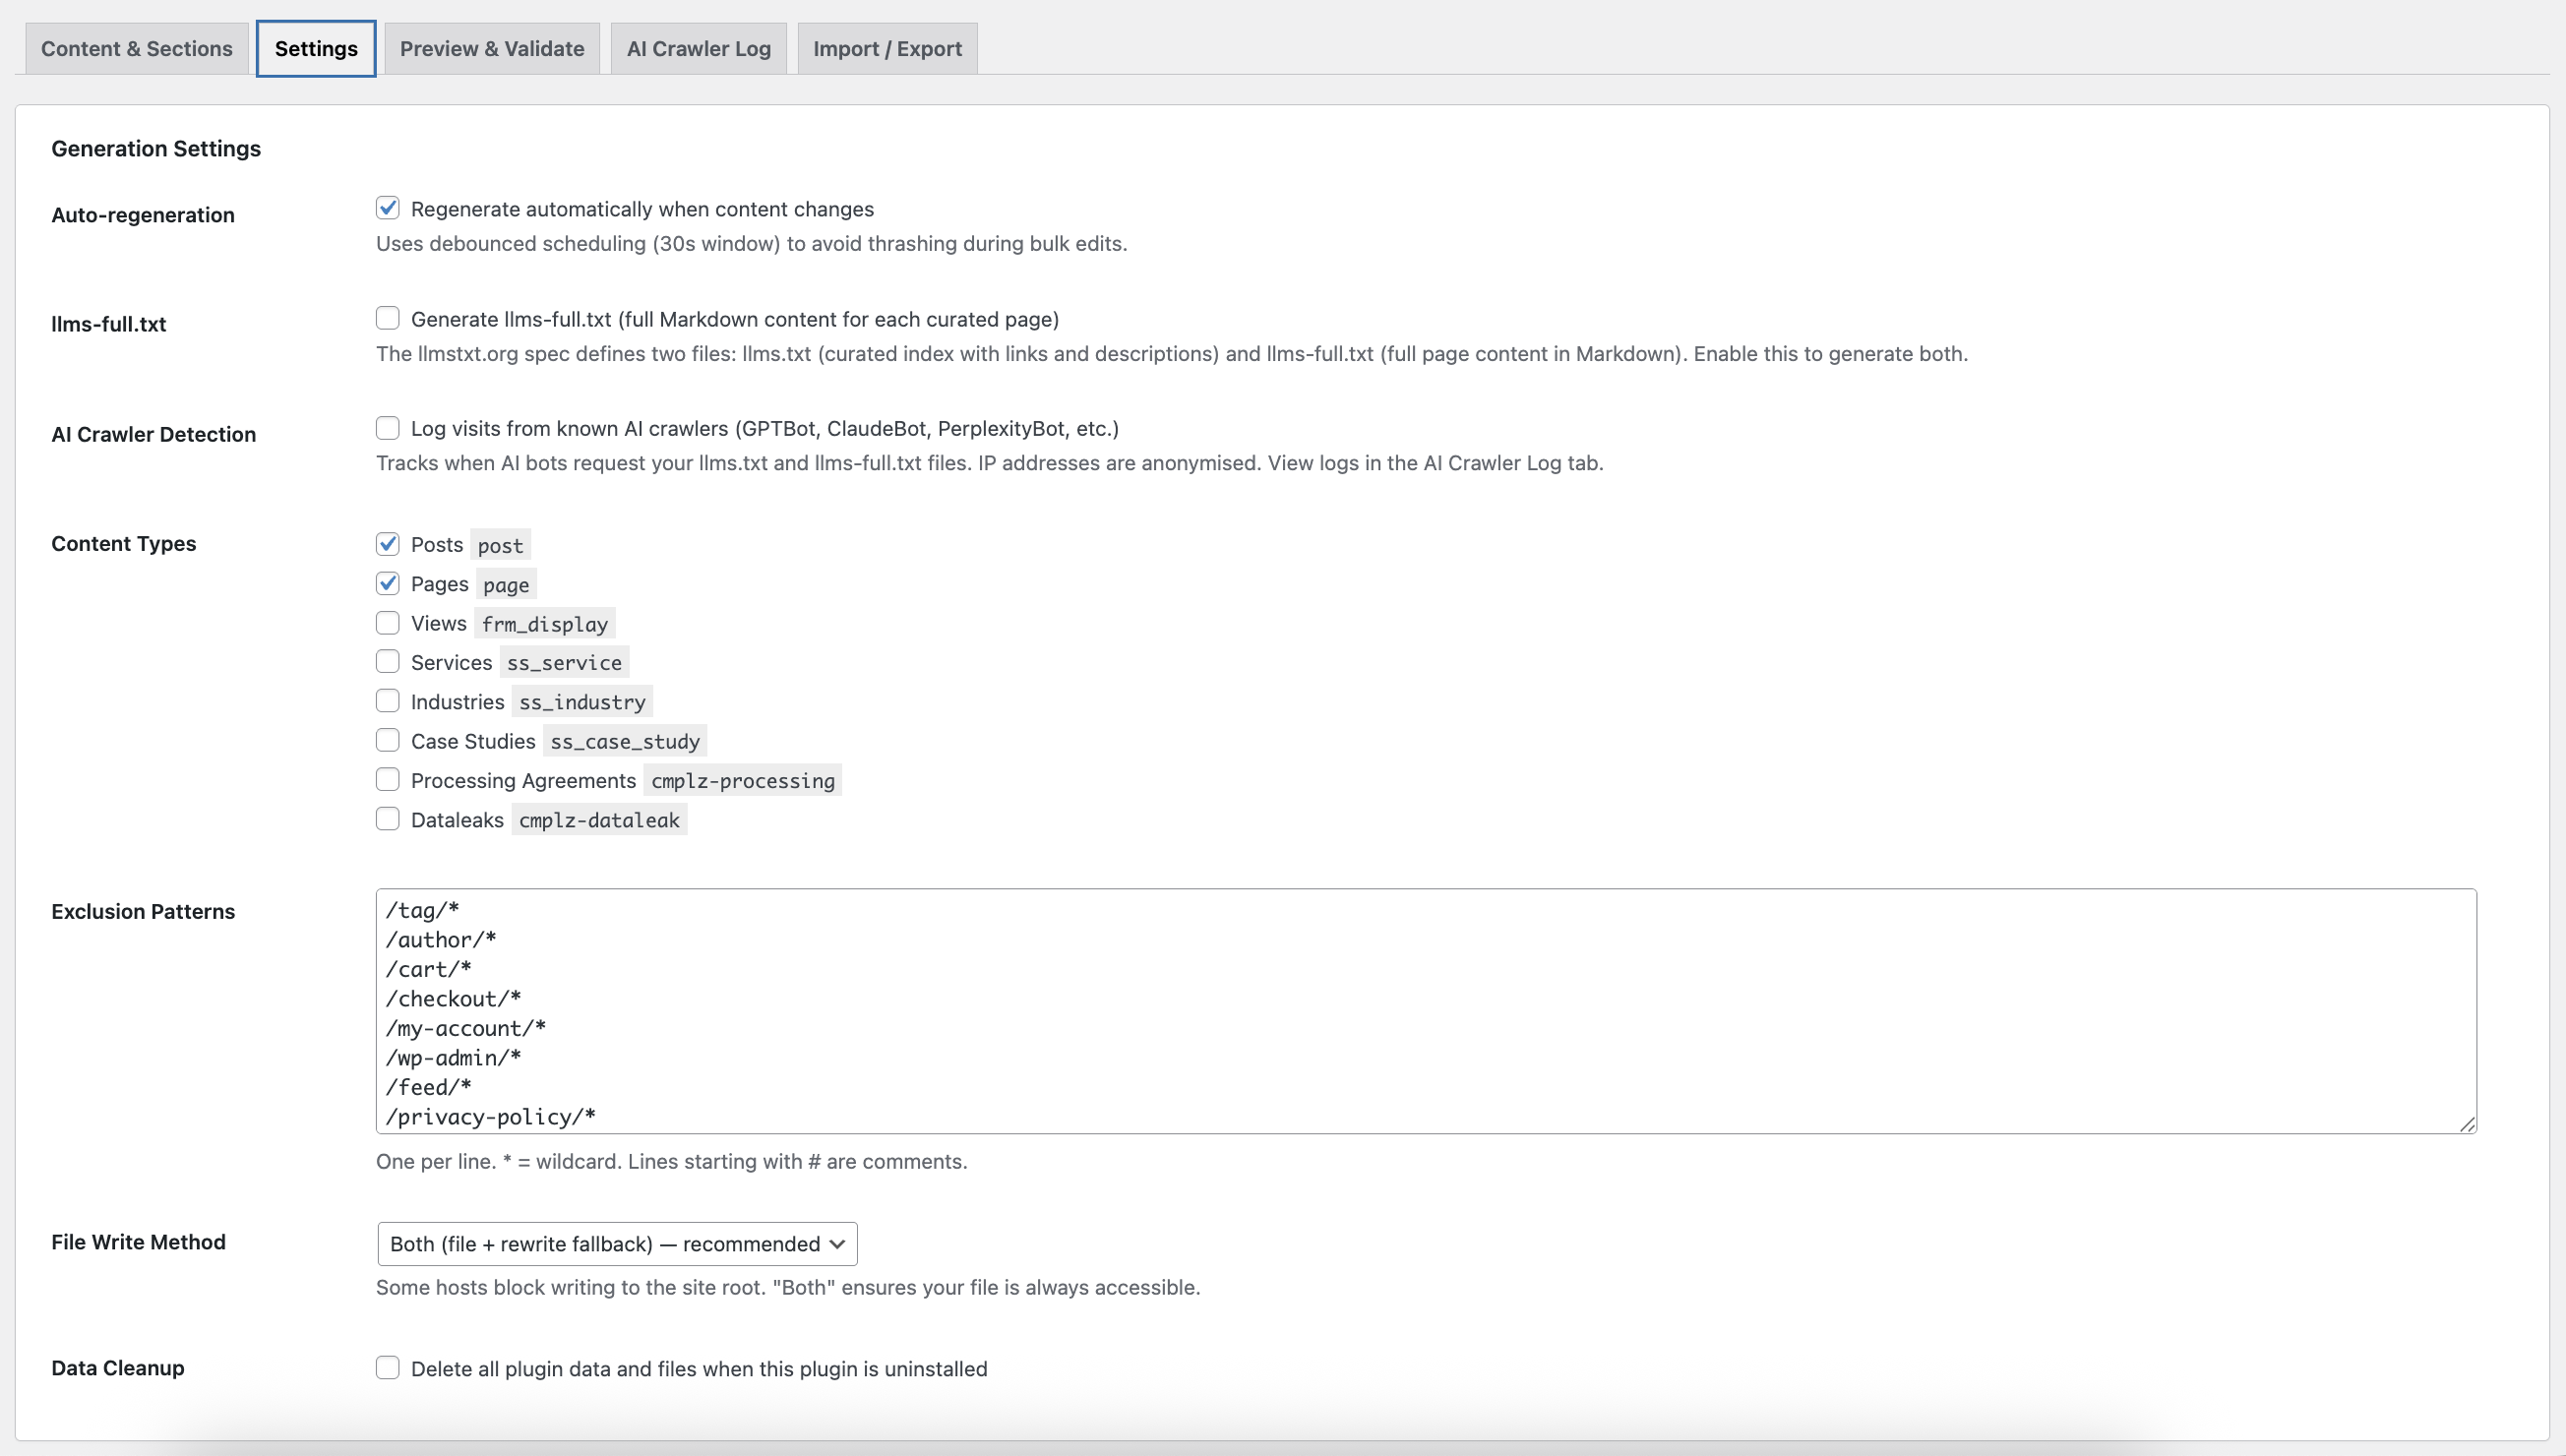Enable the Industries content type
This screenshot has width=2566, height=1456.
pyautogui.click(x=388, y=700)
